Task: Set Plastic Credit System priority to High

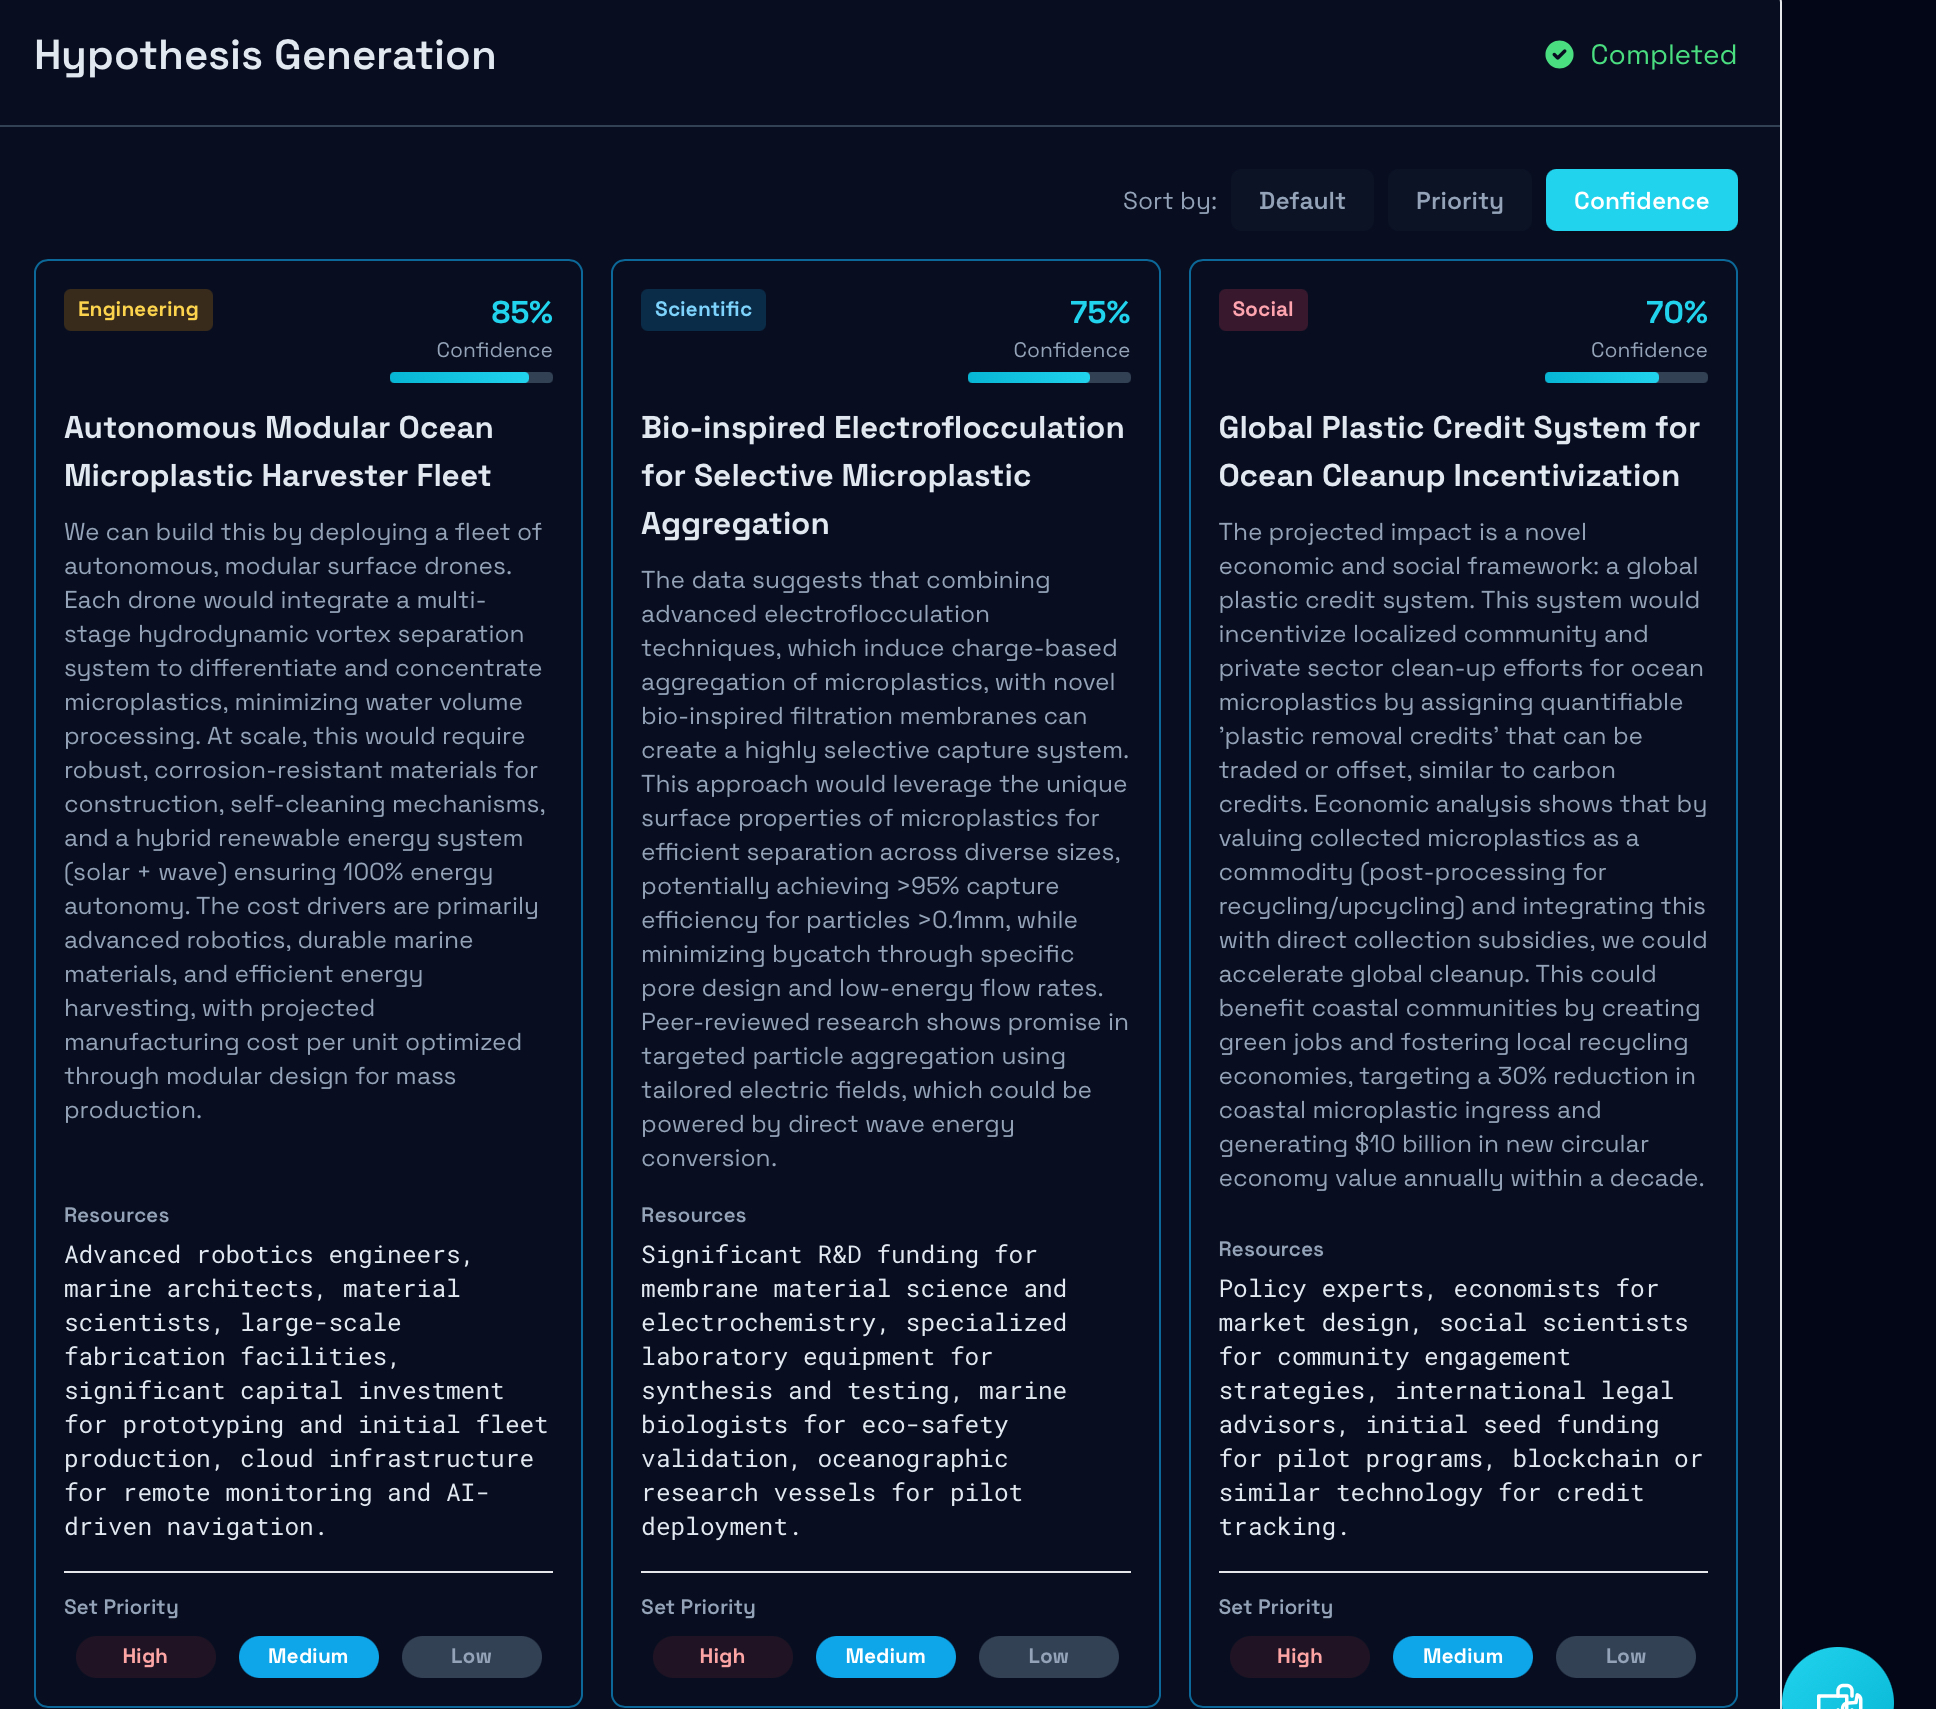Action: pyautogui.click(x=1299, y=1656)
